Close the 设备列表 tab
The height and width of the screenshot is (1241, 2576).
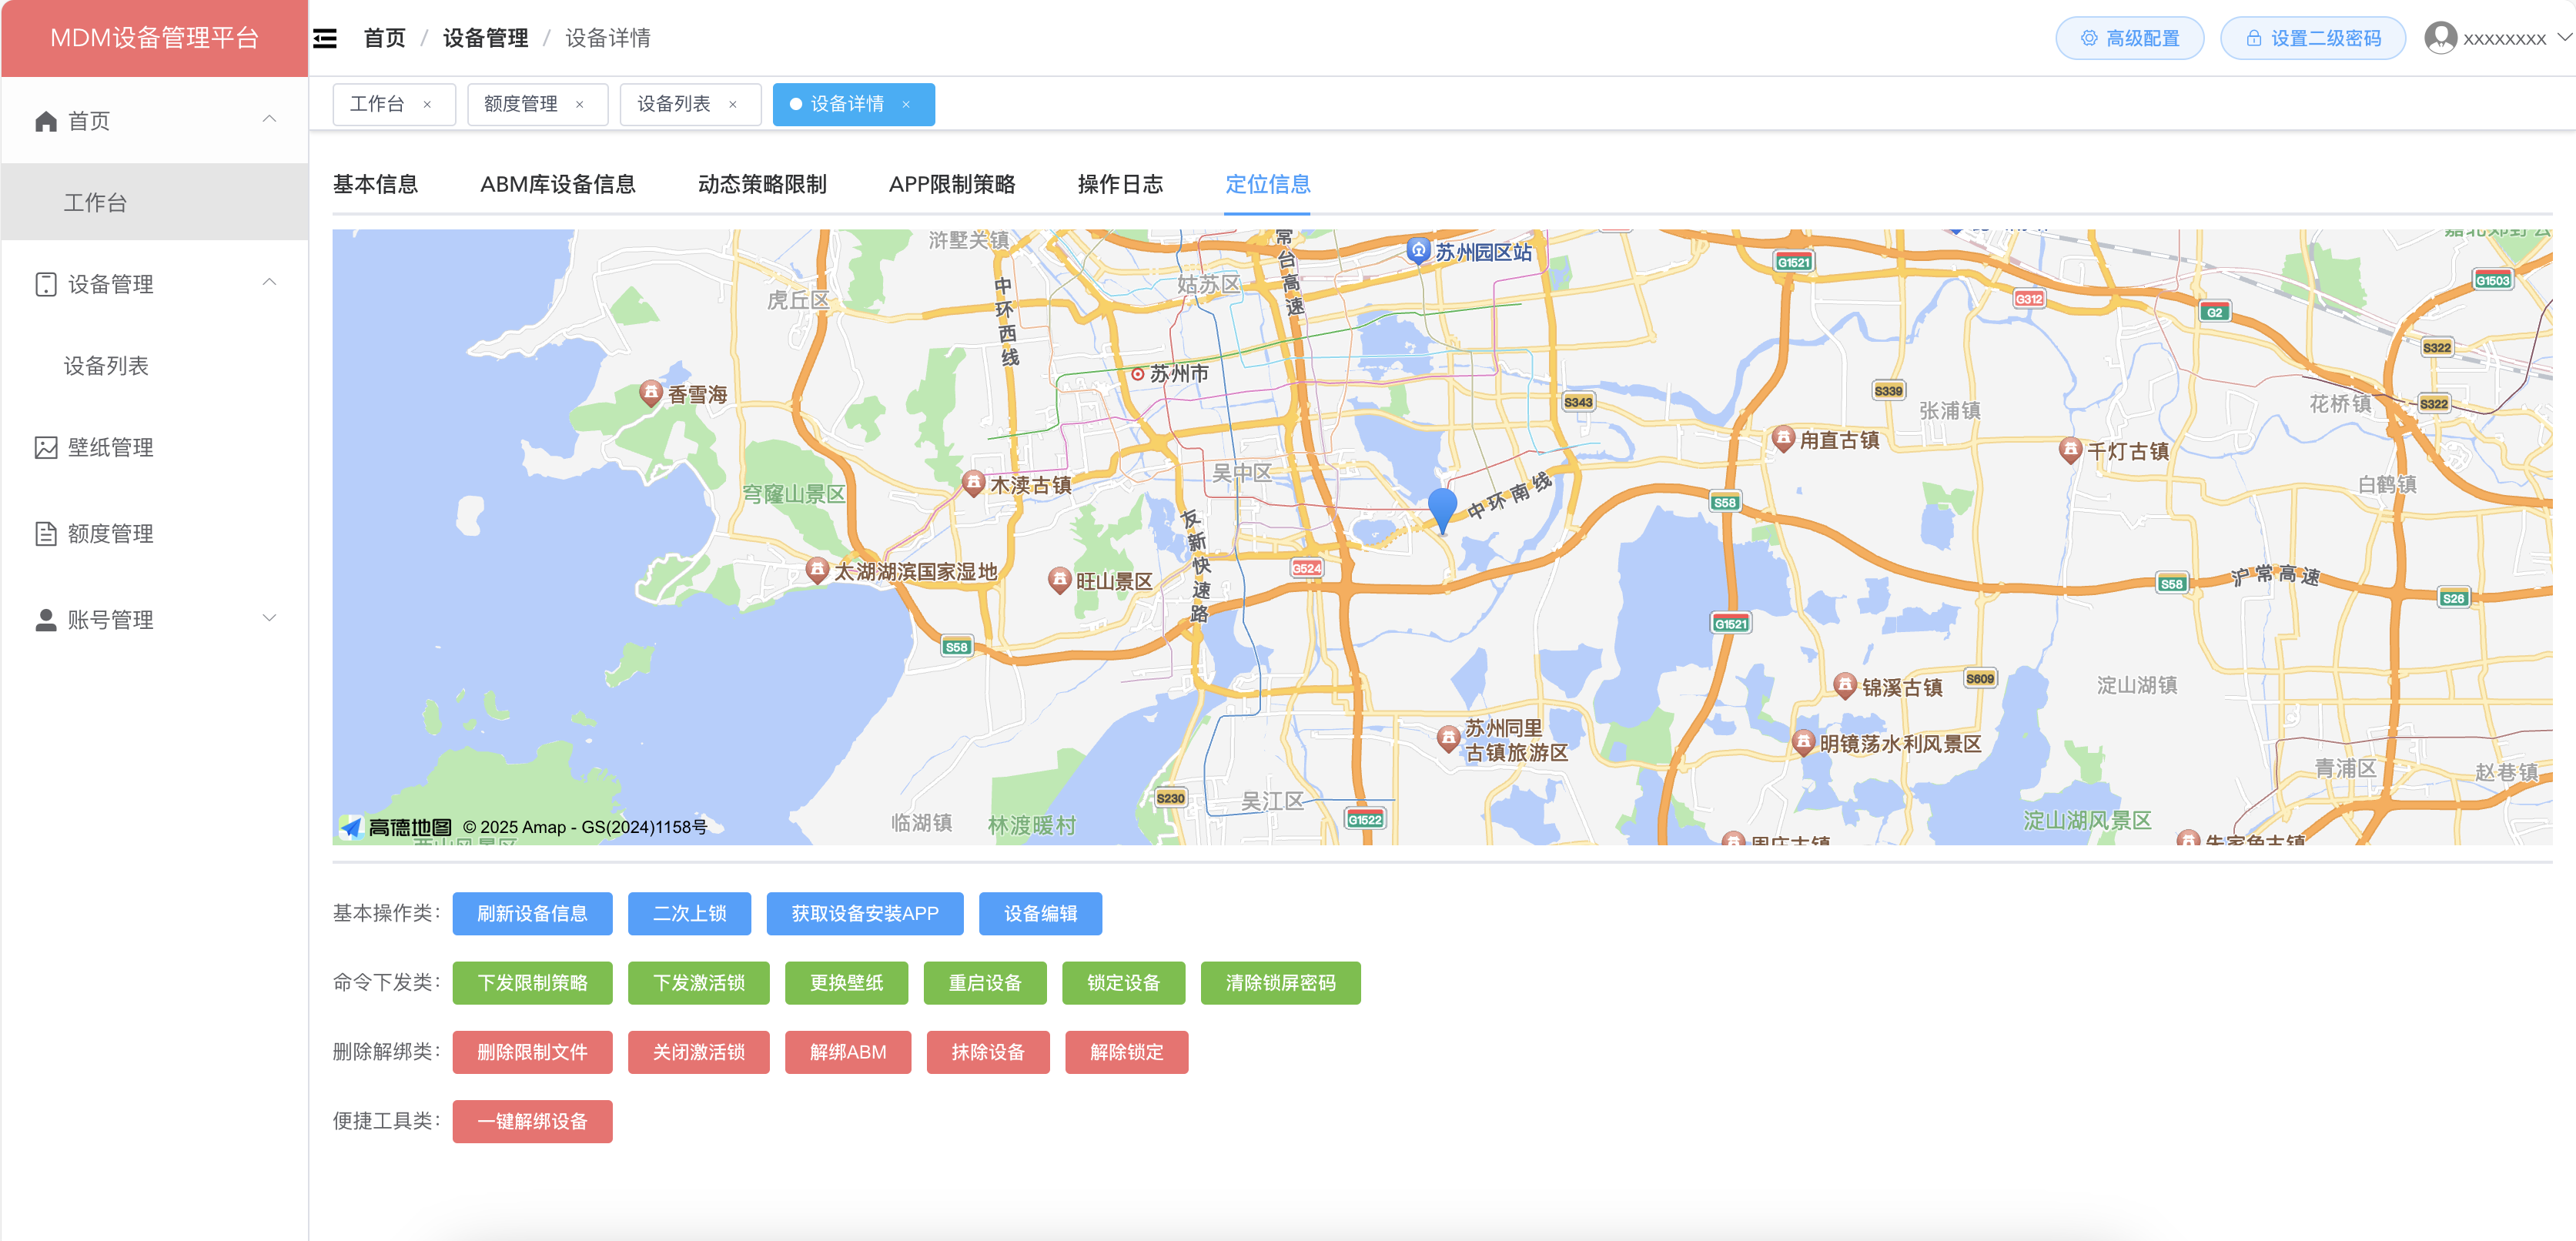(x=732, y=104)
